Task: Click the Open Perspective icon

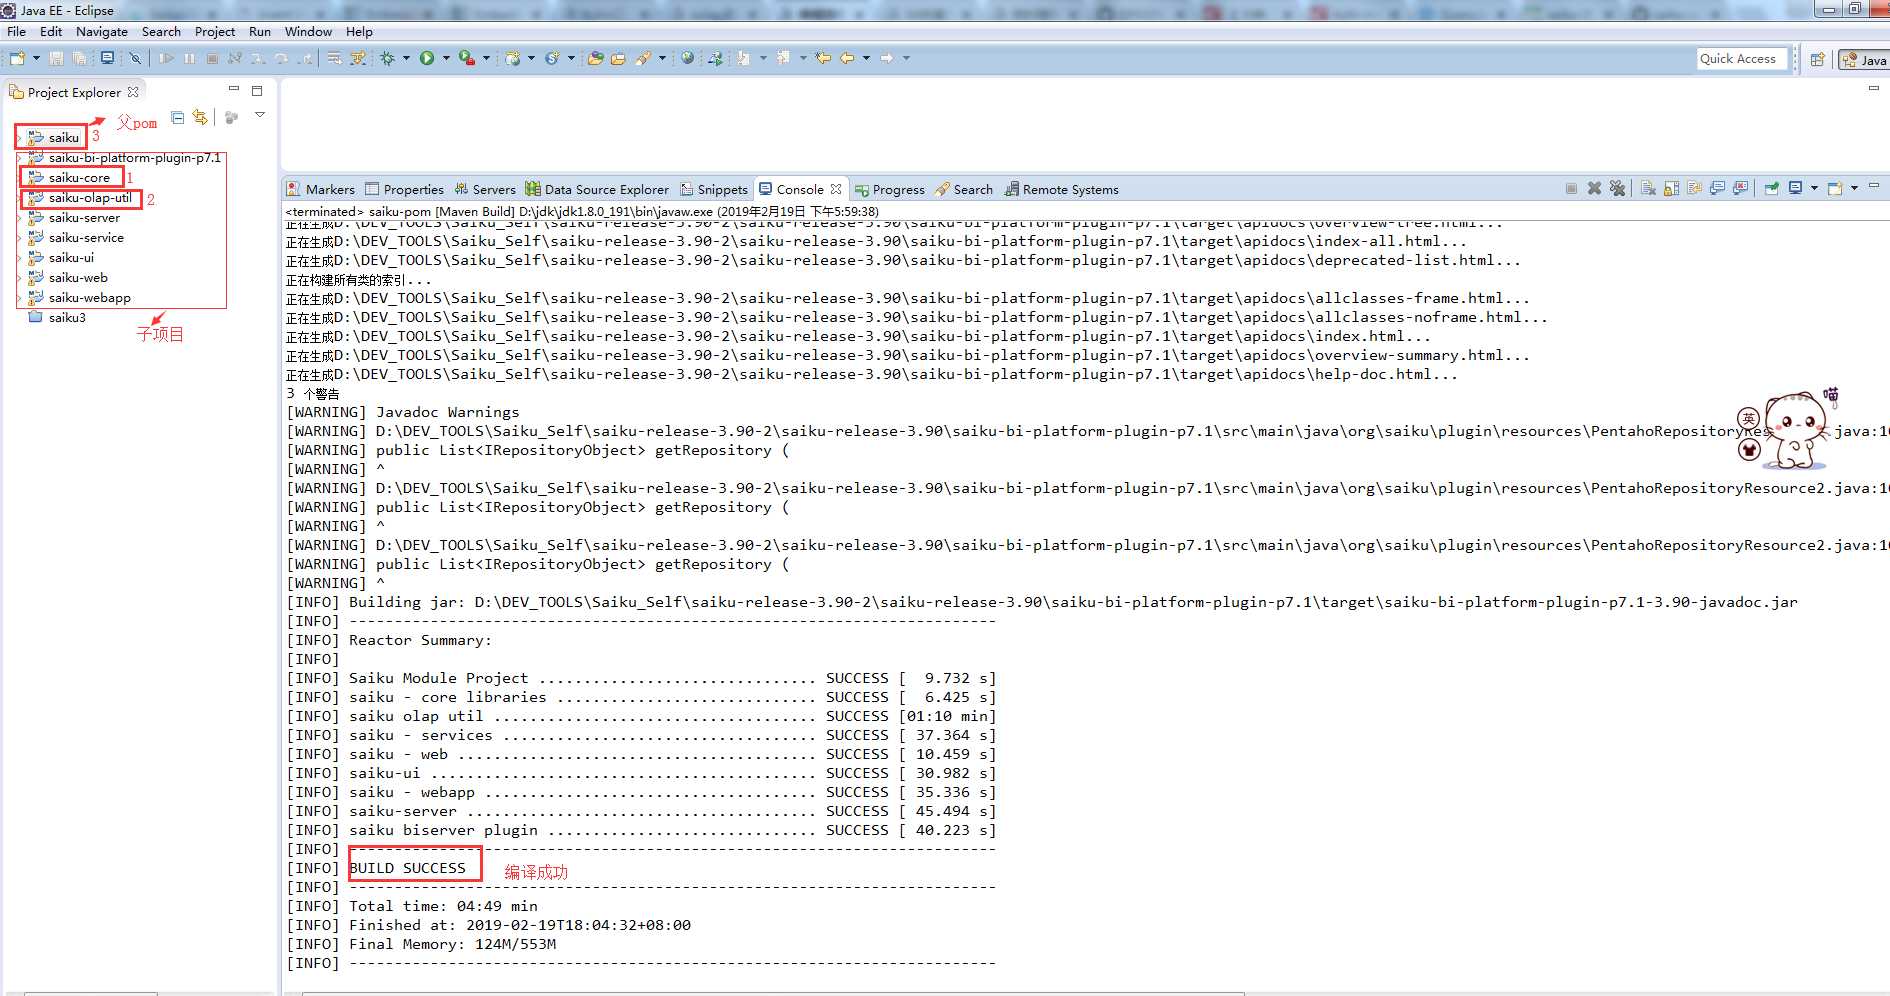Action: pos(1818,59)
